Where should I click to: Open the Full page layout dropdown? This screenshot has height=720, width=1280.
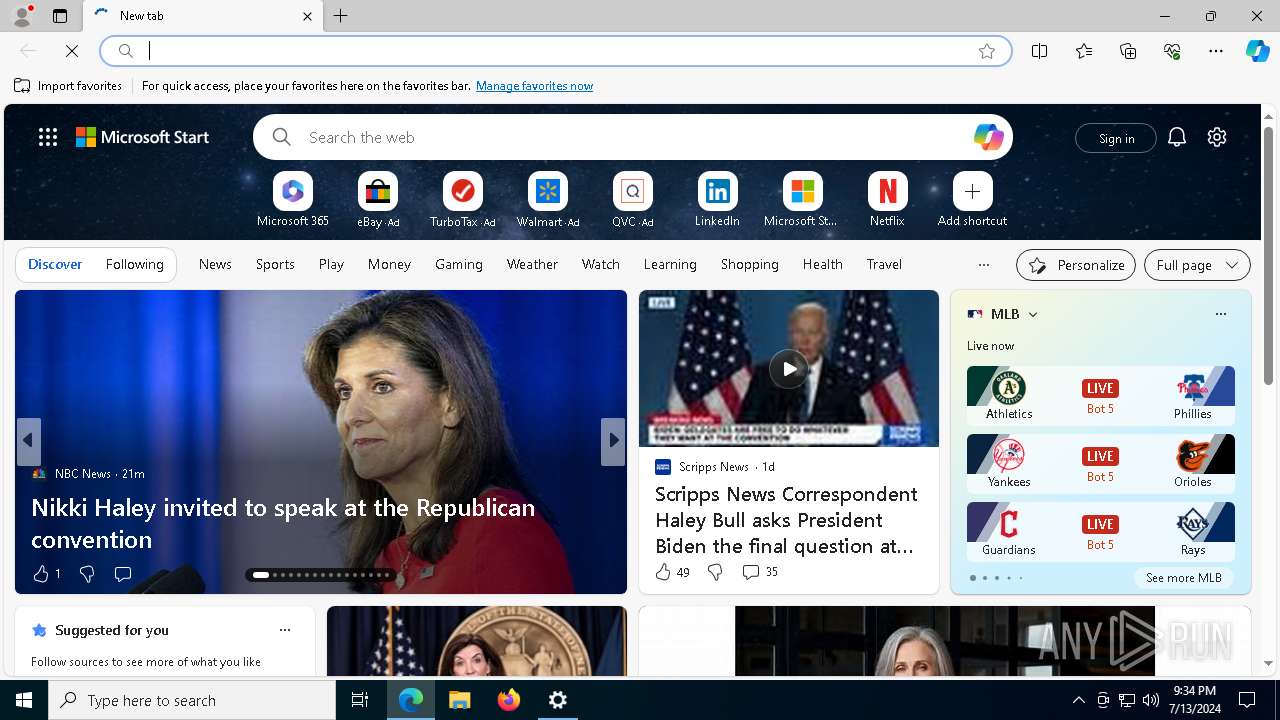[x=1197, y=265]
